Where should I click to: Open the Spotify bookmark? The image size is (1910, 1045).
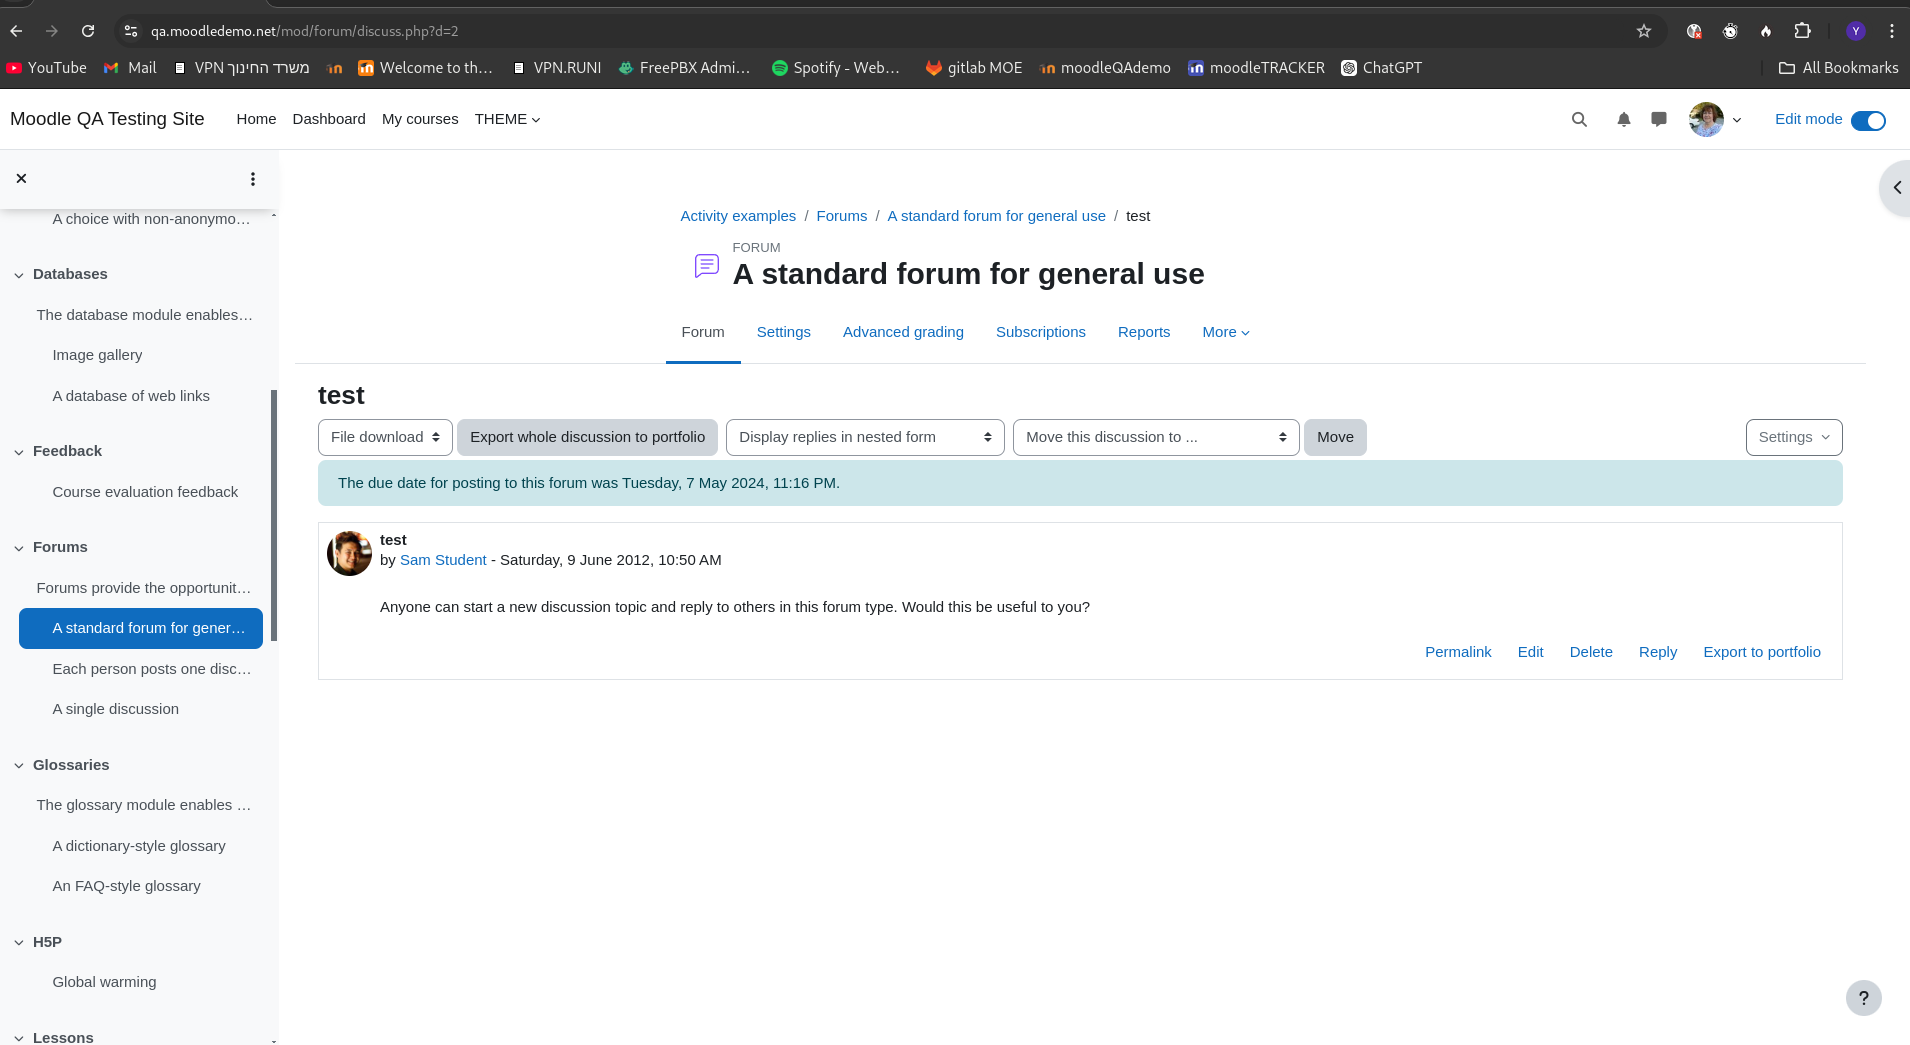[836, 68]
